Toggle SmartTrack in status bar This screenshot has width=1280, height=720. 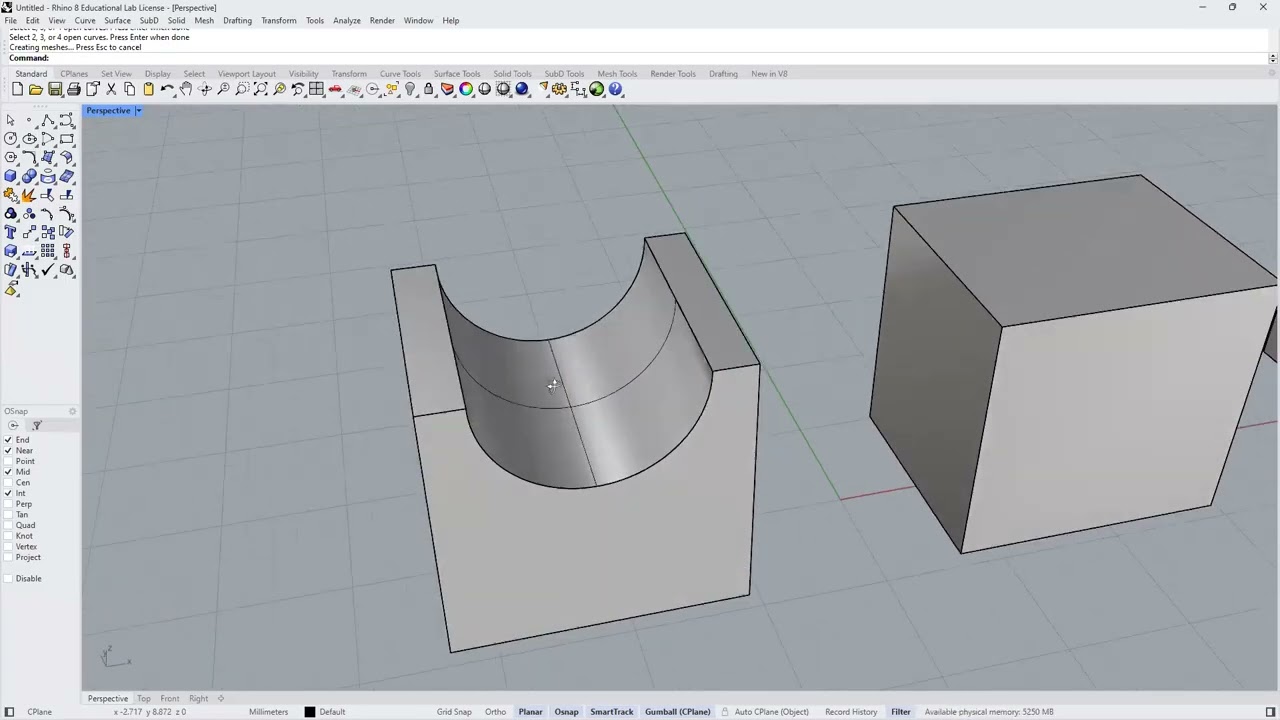(x=611, y=712)
